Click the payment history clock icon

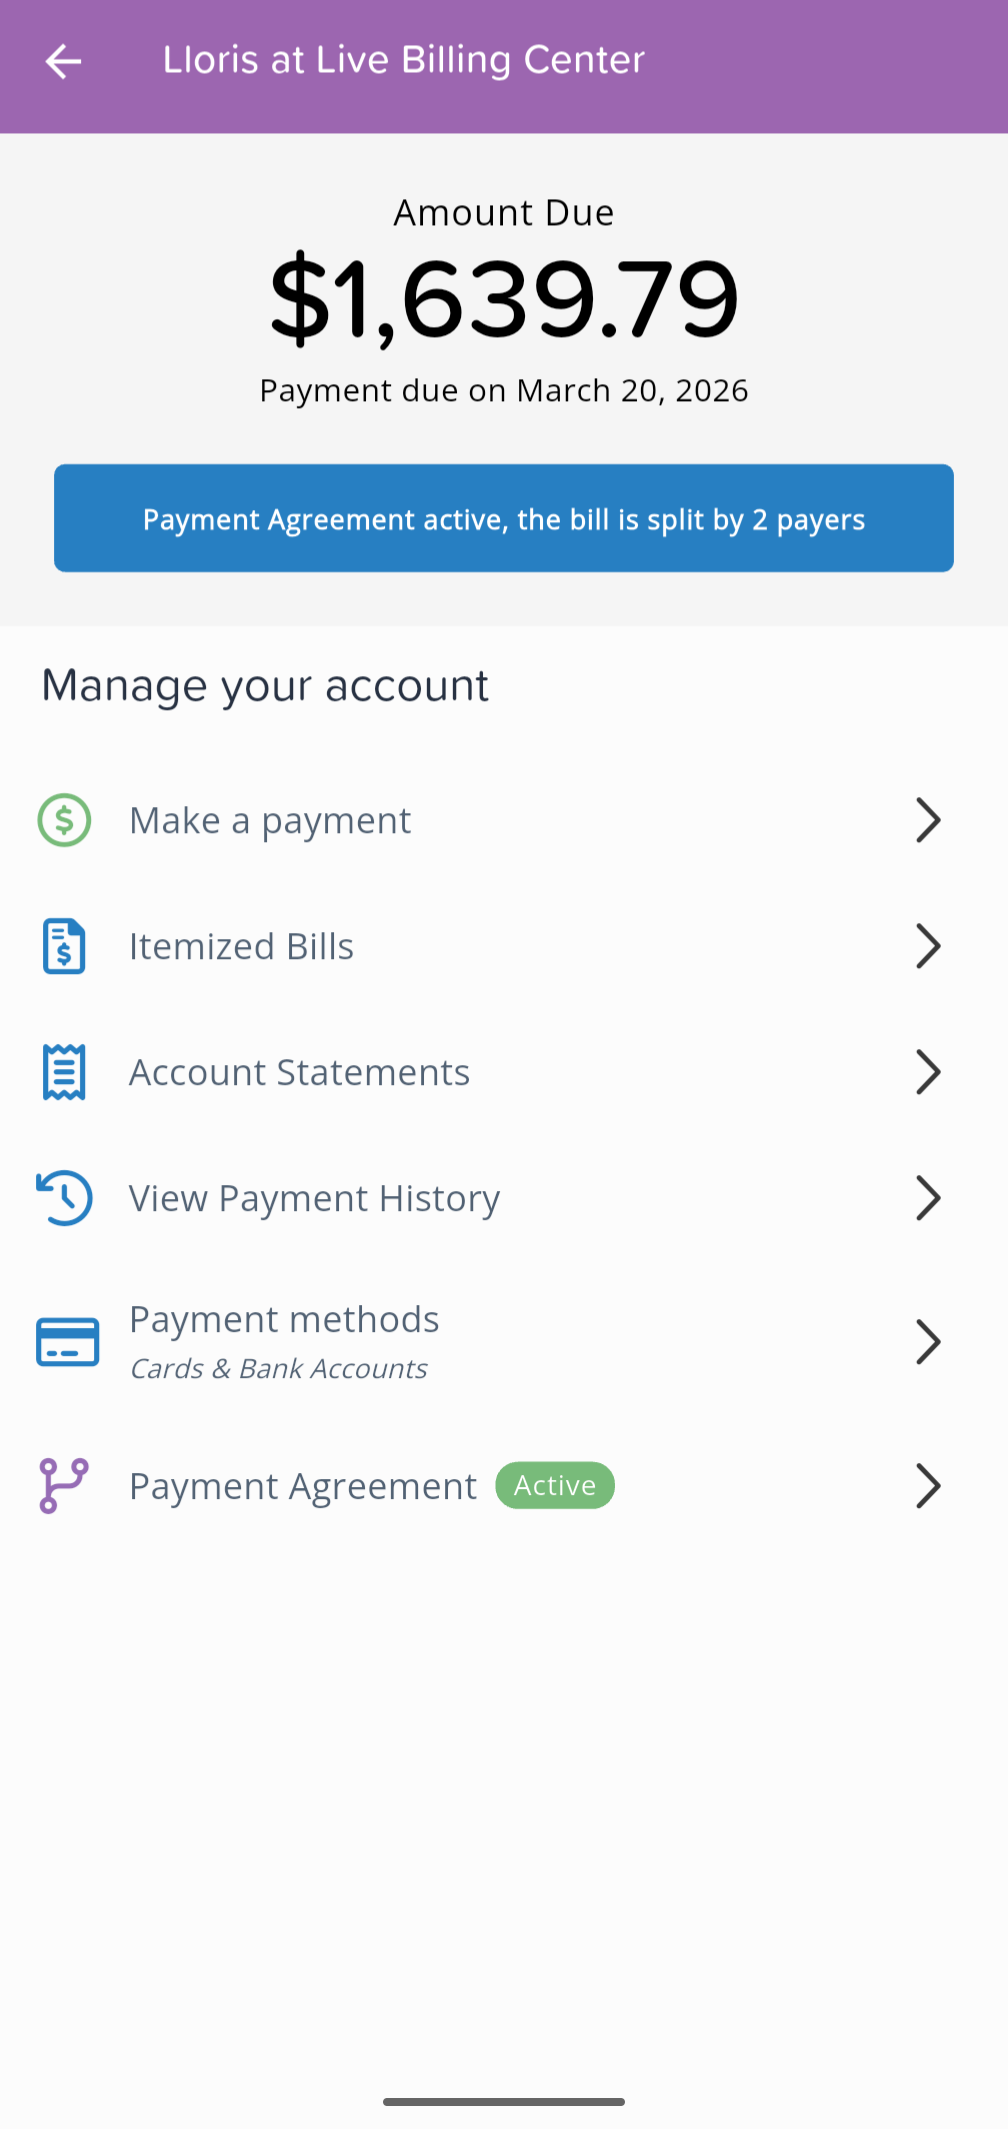[64, 1198]
